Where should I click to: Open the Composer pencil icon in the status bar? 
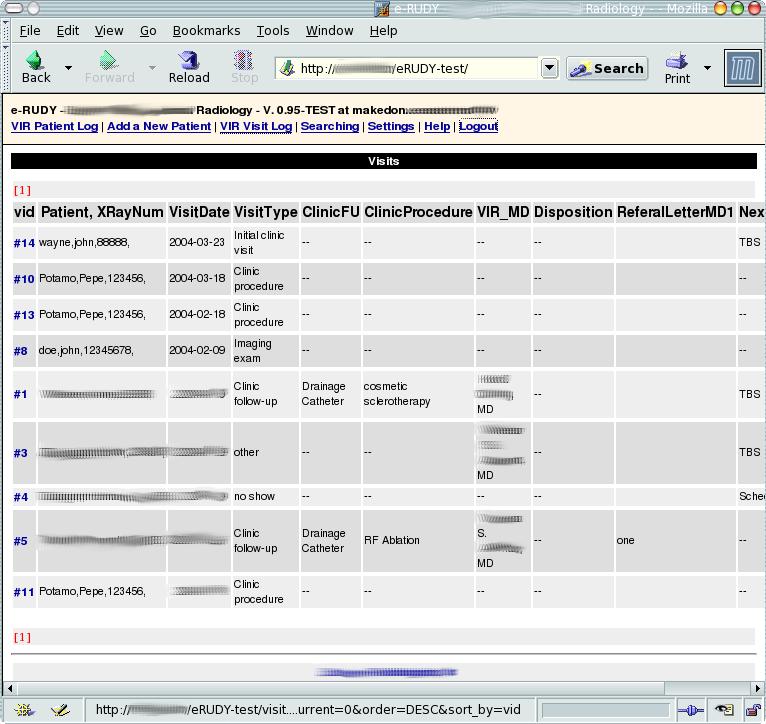(x=61, y=709)
